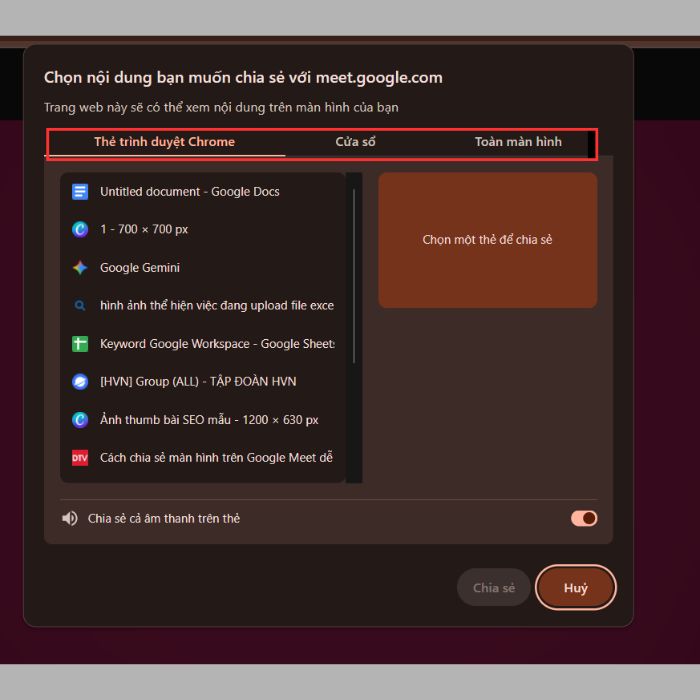Cancel with the Huỷ button
Viewport: 700px width, 700px height.
[575, 588]
